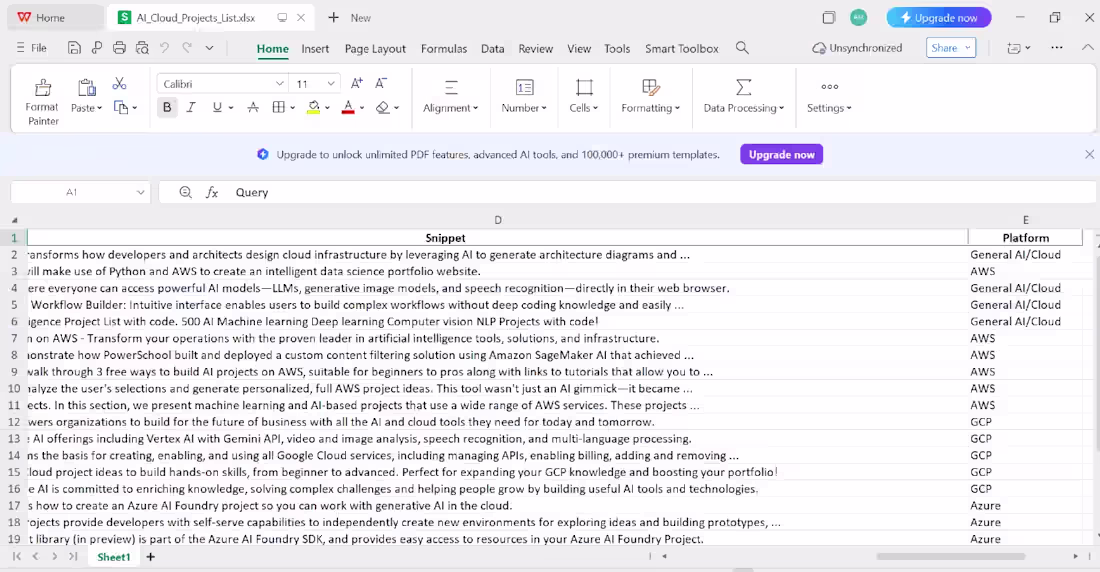This screenshot has width=1100, height=572.
Task: Switch to the View tab
Action: pyautogui.click(x=579, y=48)
